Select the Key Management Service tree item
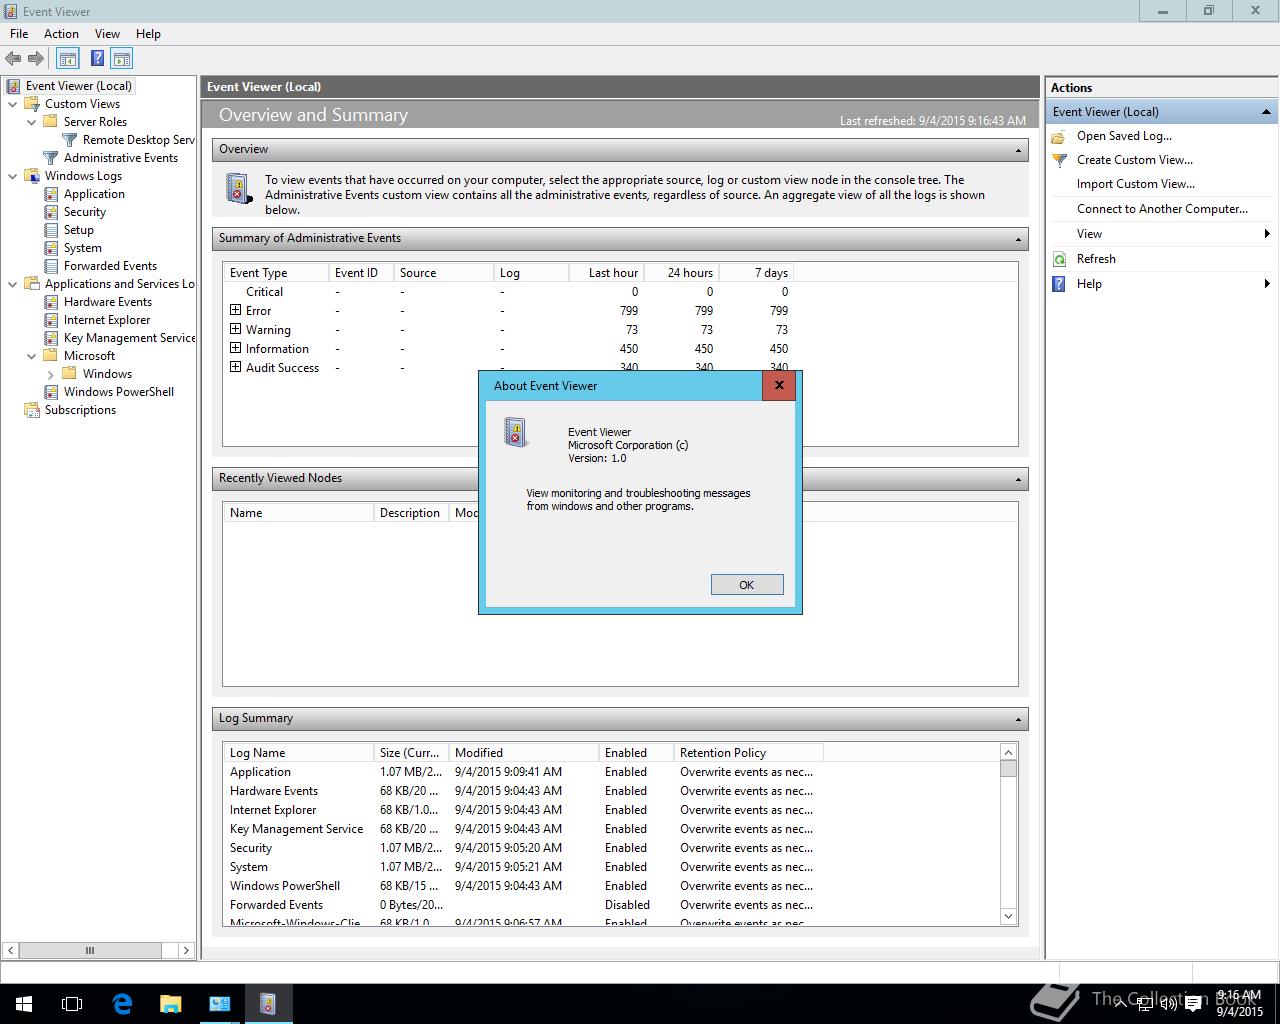The height and width of the screenshot is (1024, 1280). click(129, 338)
